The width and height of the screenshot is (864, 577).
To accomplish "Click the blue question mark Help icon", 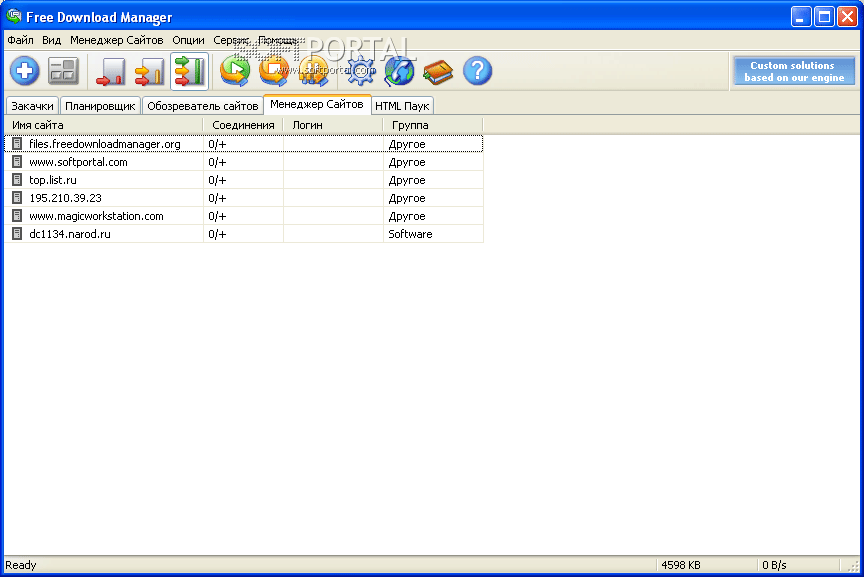I will [477, 71].
